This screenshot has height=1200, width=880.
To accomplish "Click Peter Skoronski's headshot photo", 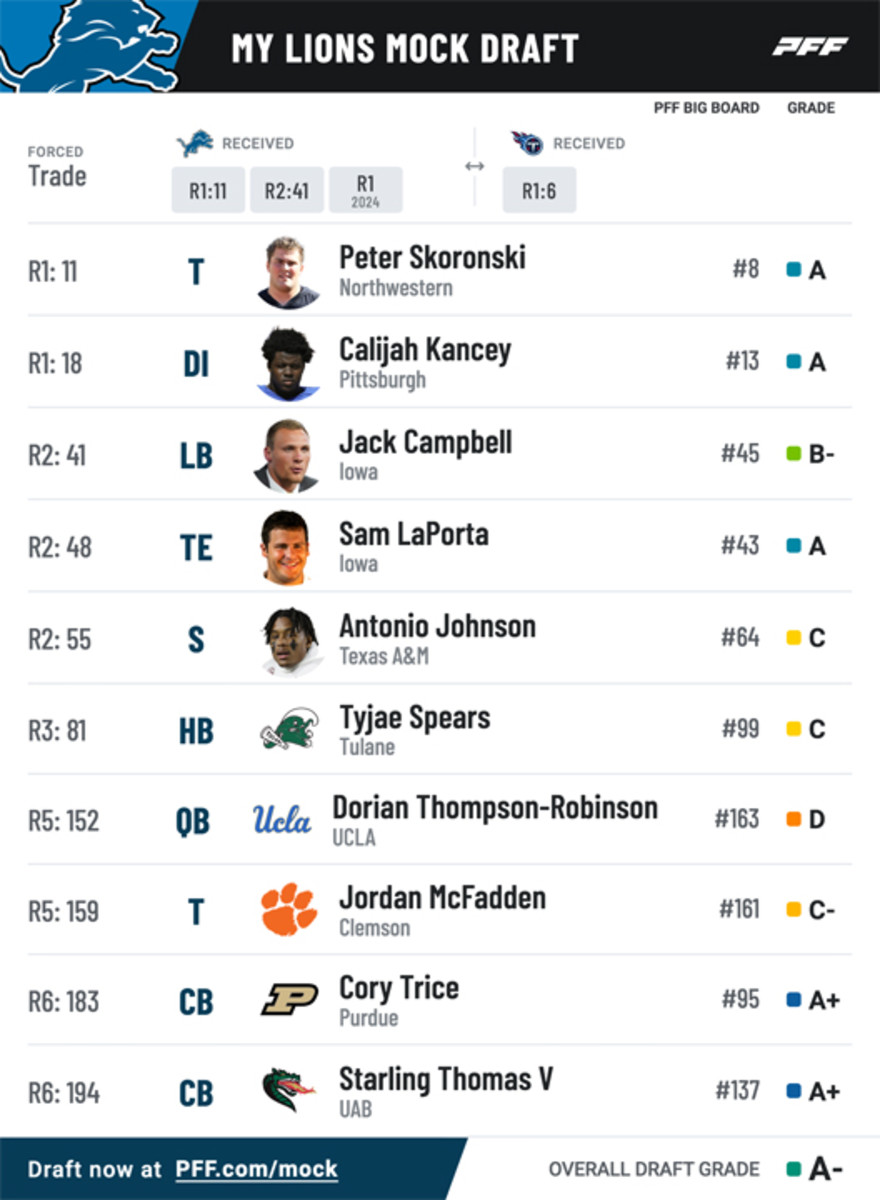I will (x=288, y=271).
